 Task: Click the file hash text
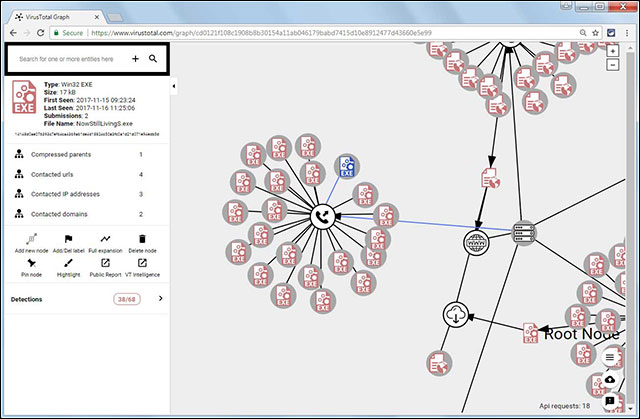pyautogui.click(x=87, y=134)
